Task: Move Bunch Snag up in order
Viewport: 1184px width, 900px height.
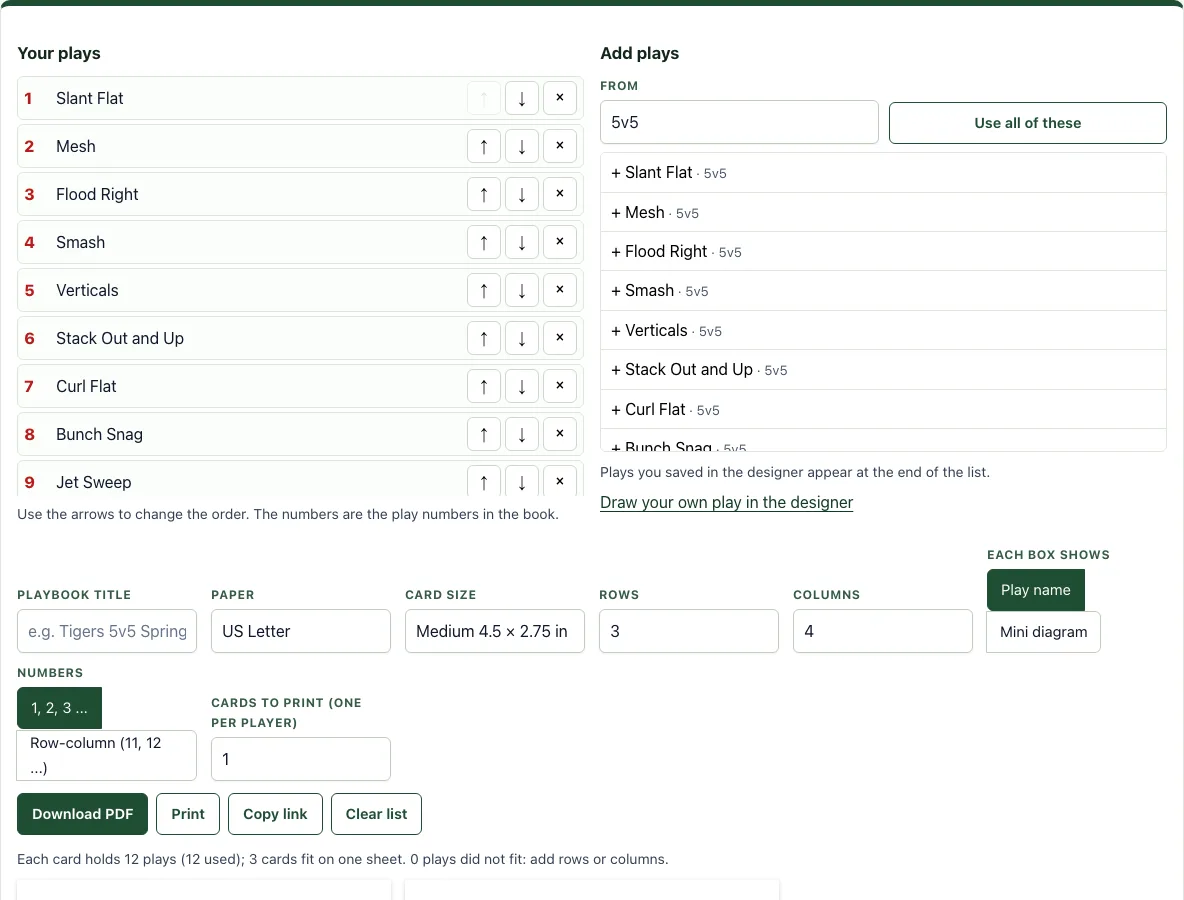Action: pos(484,434)
